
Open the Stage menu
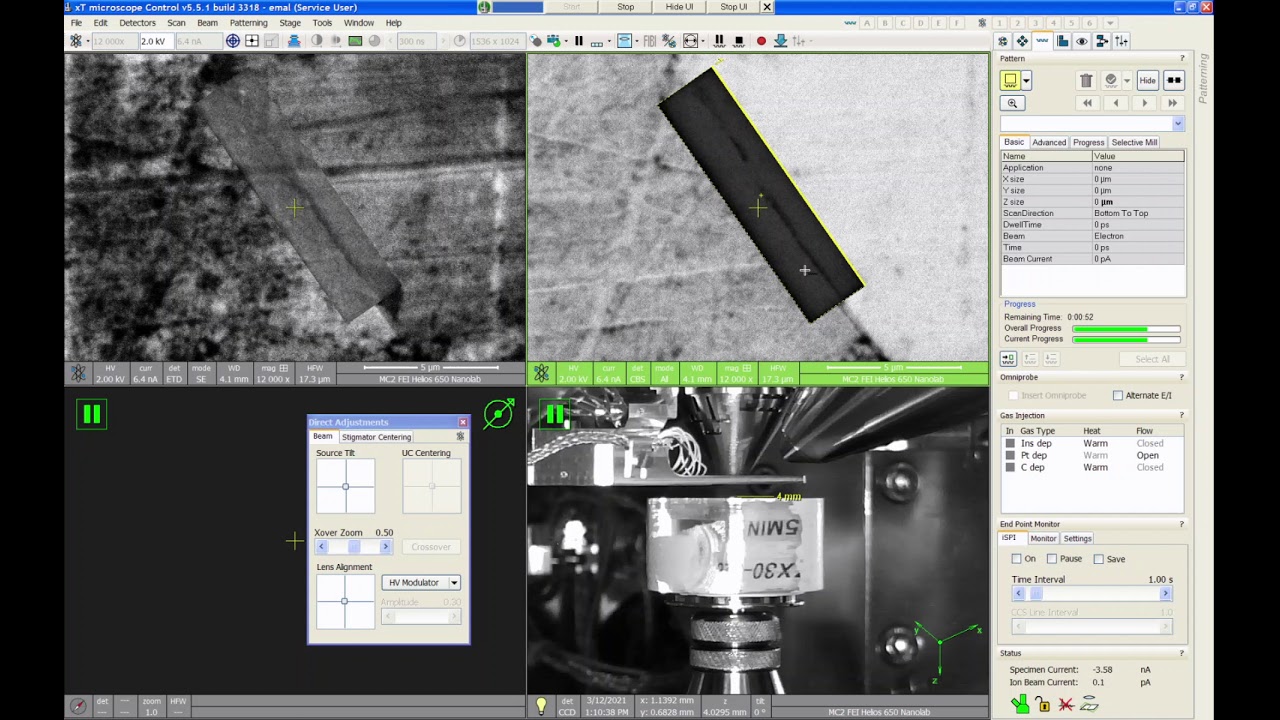[290, 23]
